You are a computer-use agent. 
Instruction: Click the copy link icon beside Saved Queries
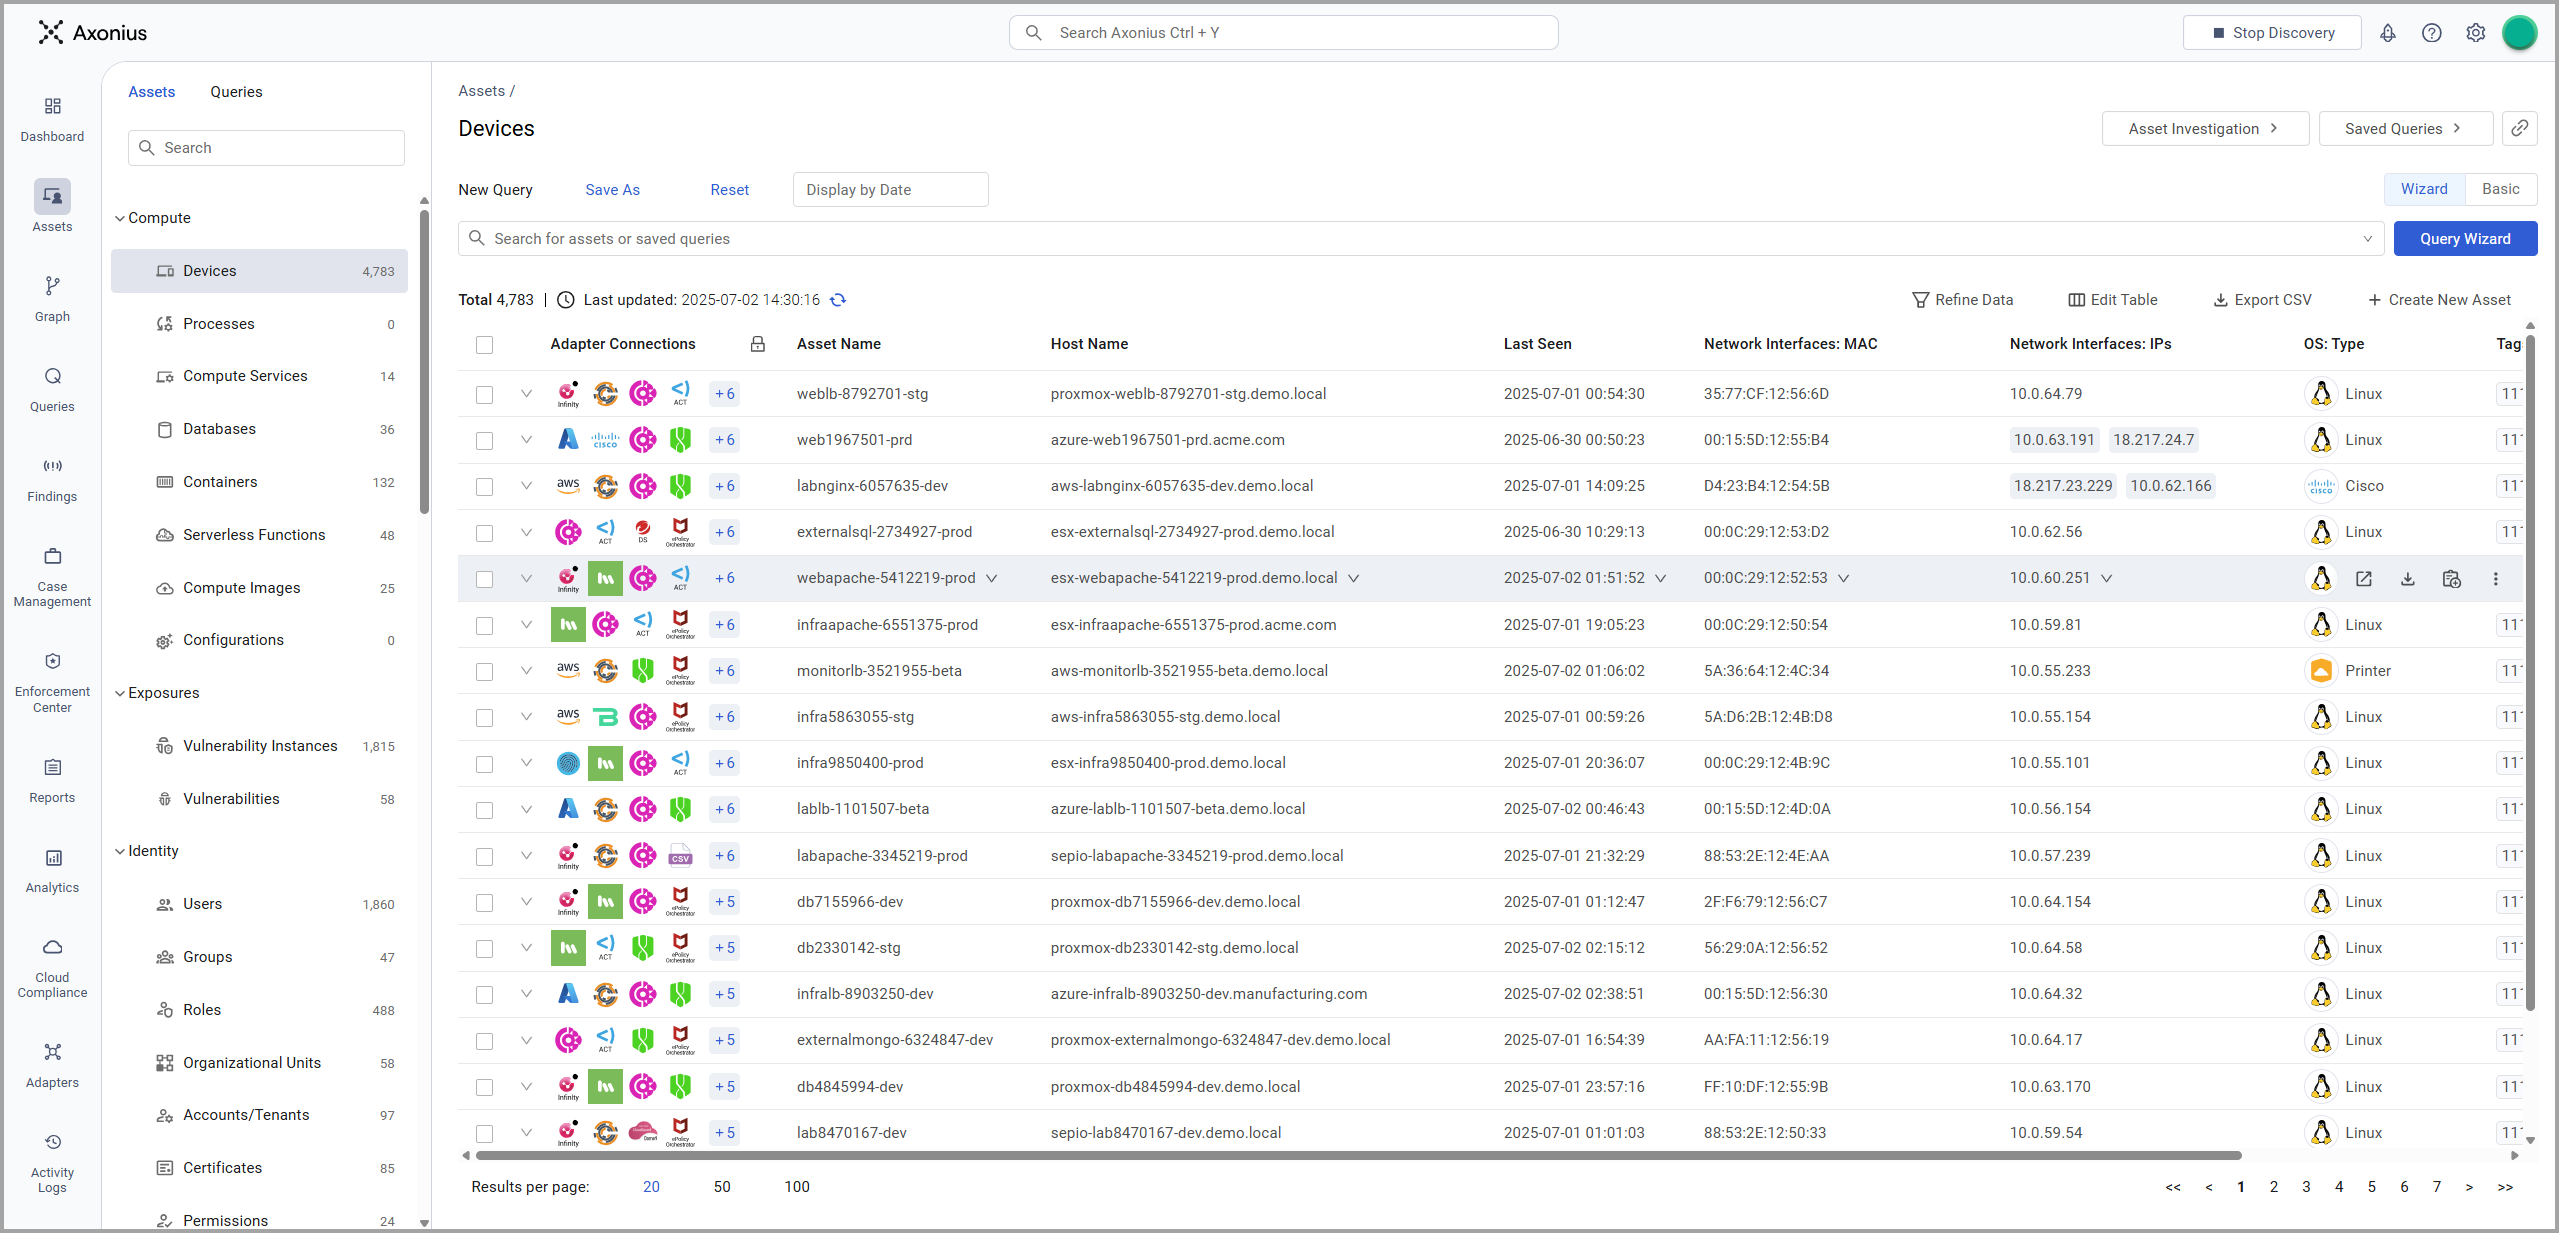click(x=2519, y=128)
